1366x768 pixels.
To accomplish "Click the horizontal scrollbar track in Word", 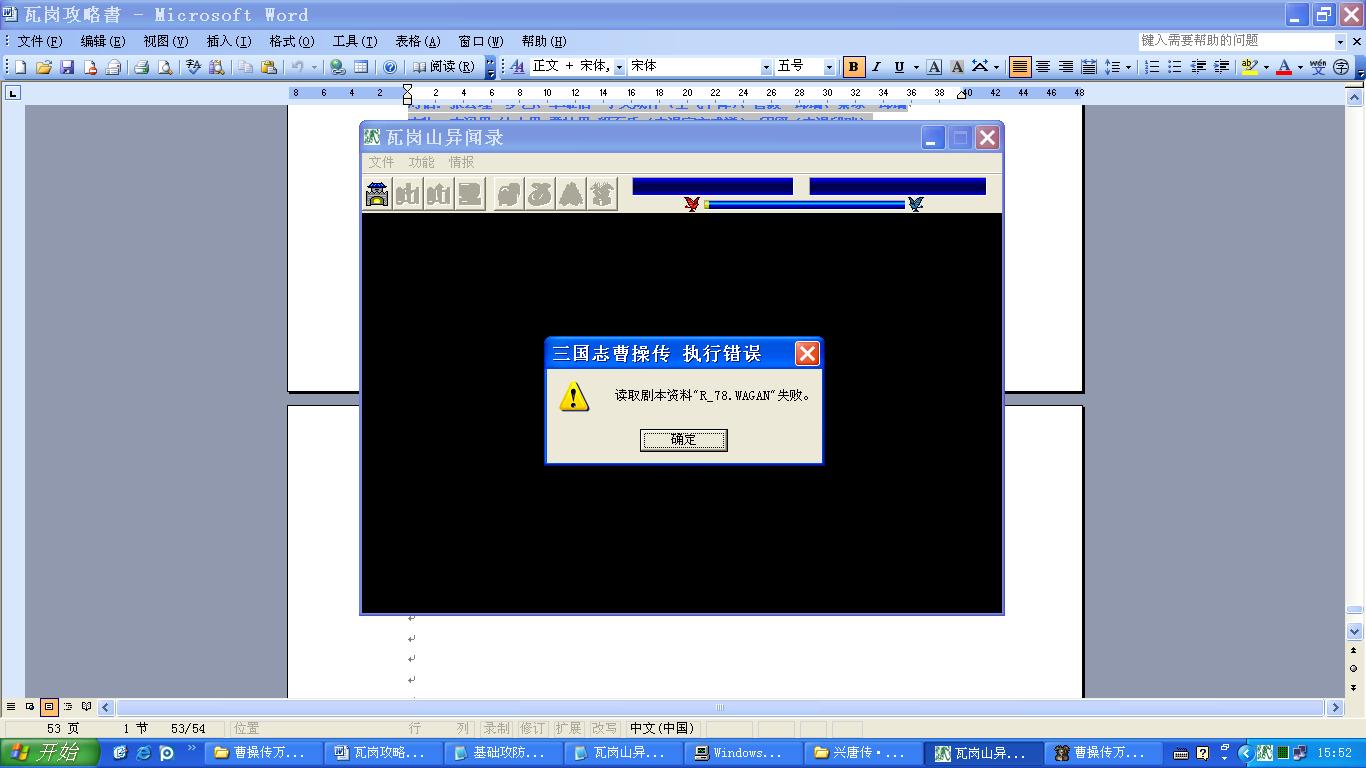I will coord(720,707).
